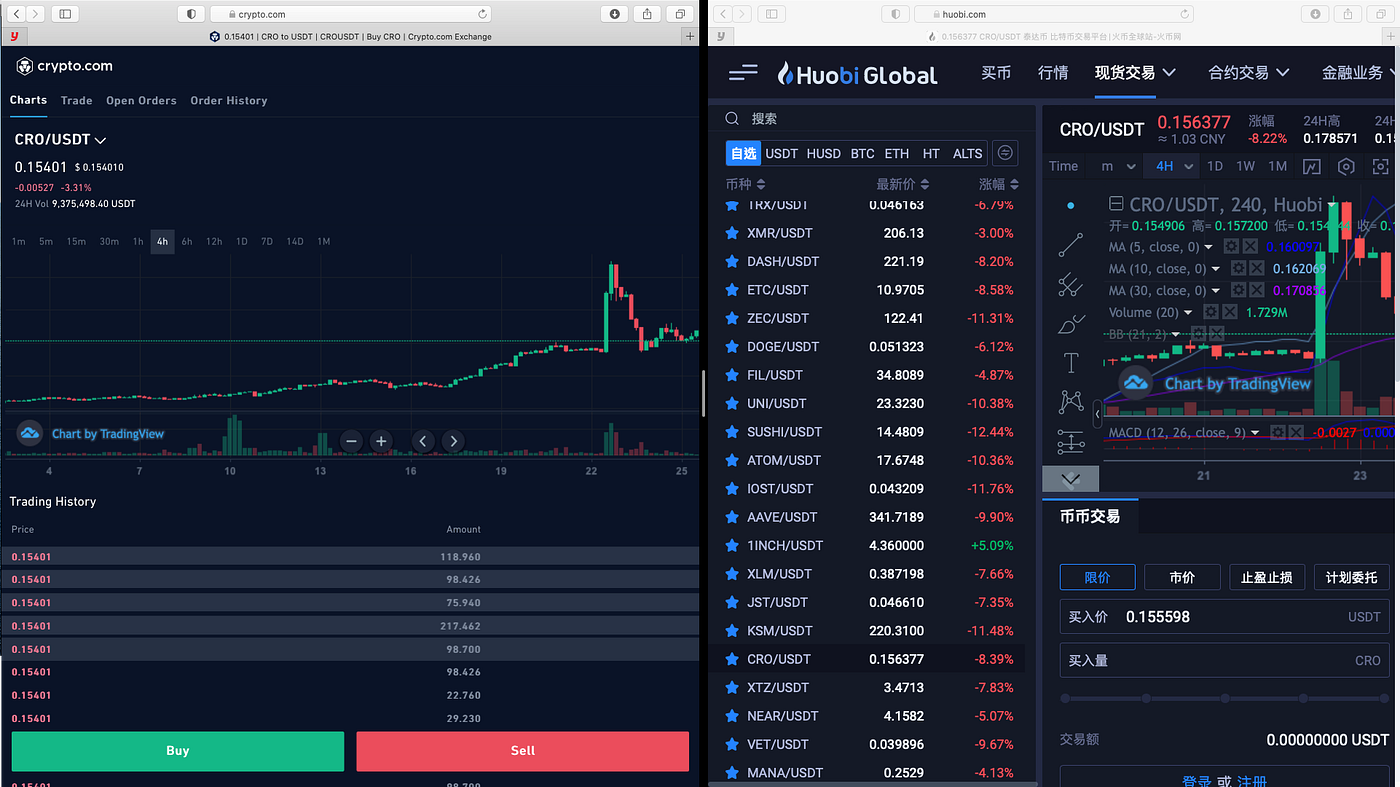Click the 搜索 search field on Huobi

(872, 118)
